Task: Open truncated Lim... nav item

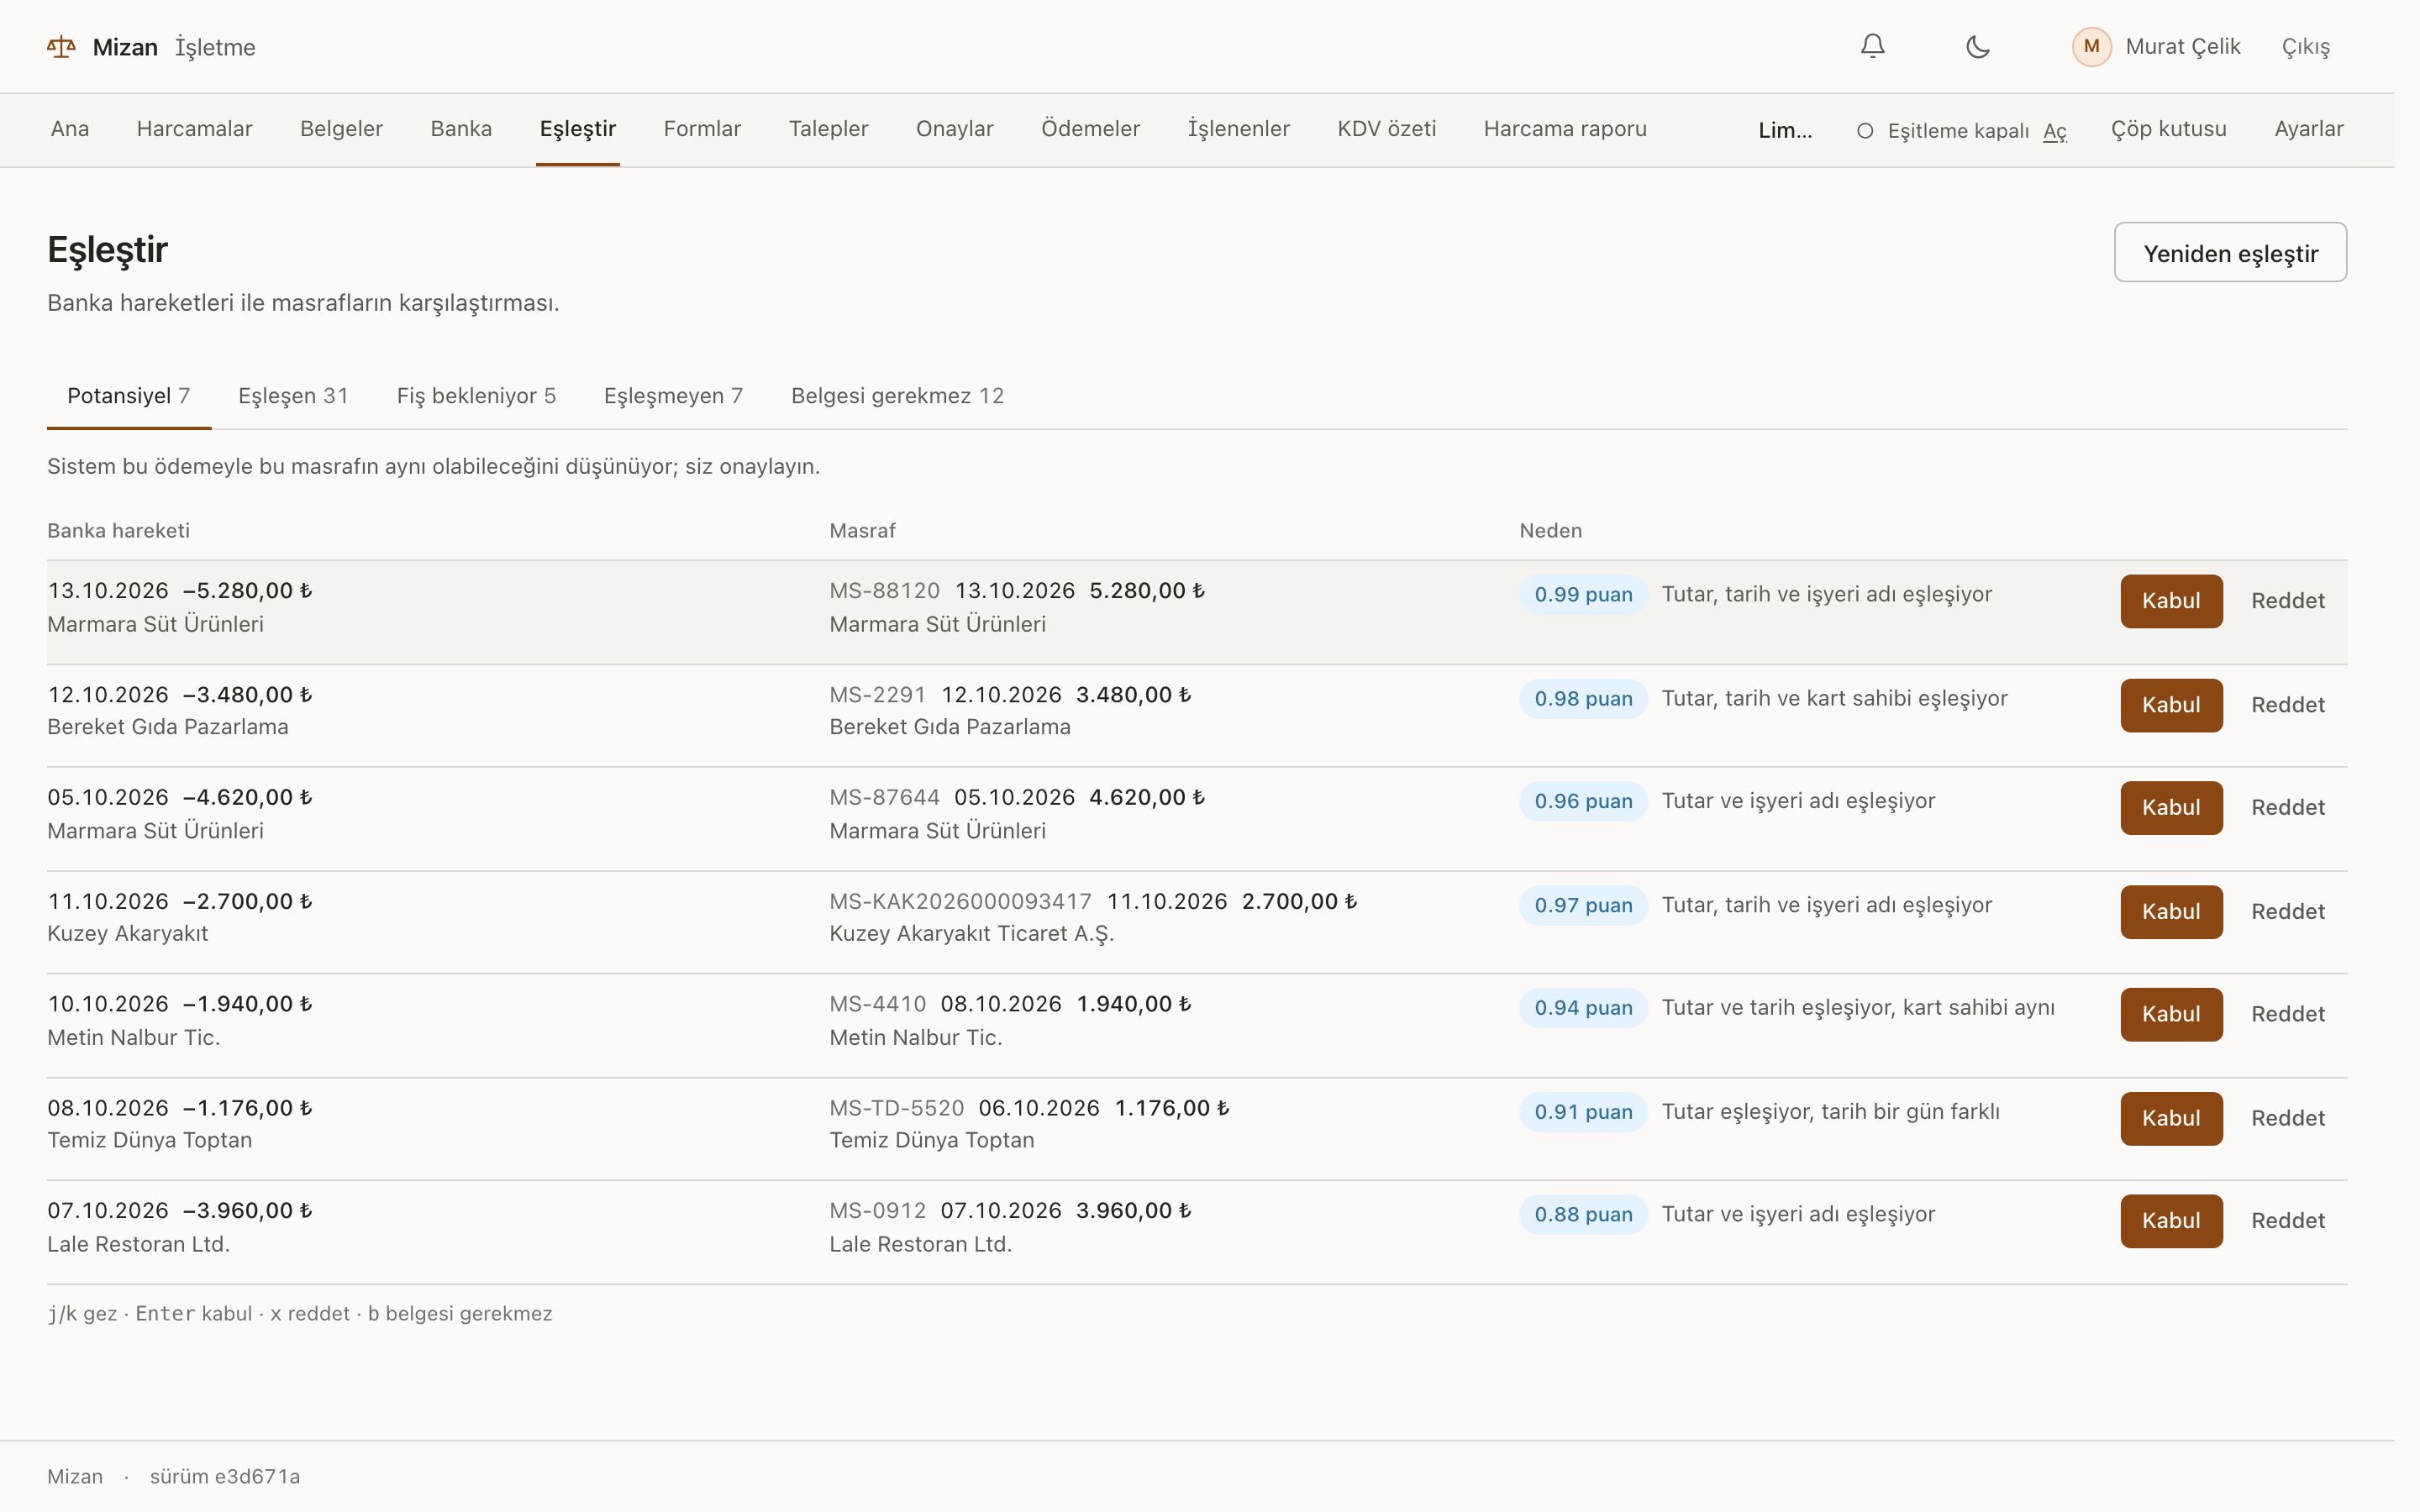Action: [x=1785, y=131]
